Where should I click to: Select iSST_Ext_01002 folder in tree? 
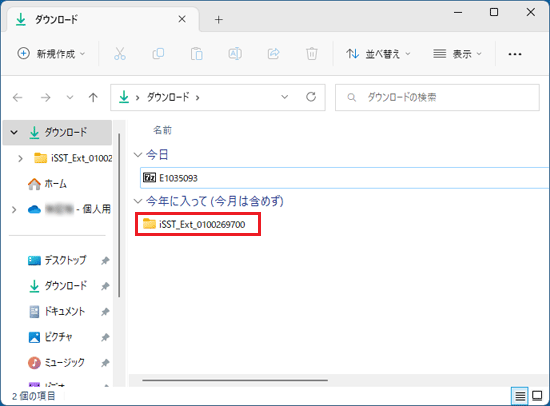(73, 158)
